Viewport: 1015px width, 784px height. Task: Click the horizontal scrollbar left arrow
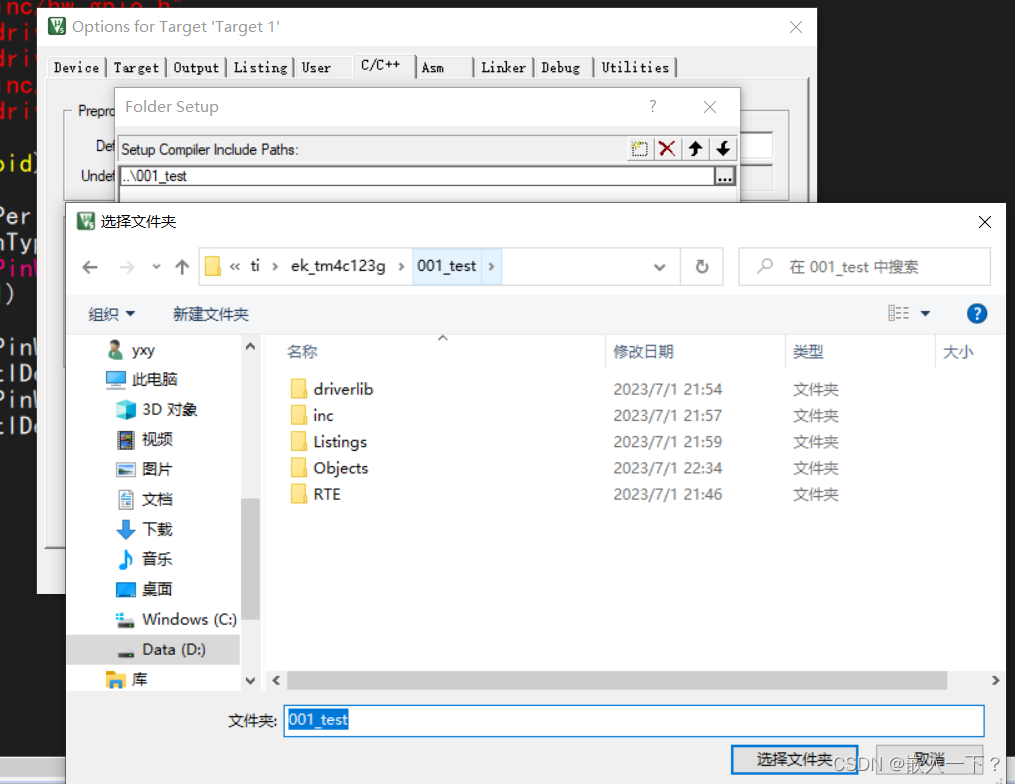coord(276,680)
